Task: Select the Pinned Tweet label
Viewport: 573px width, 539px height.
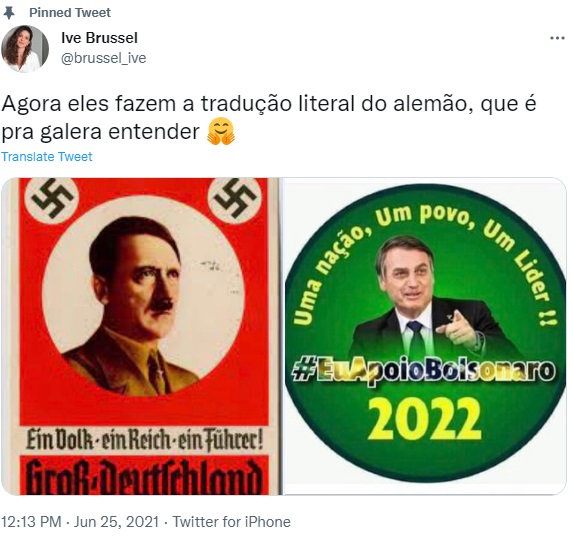Action: pos(70,13)
